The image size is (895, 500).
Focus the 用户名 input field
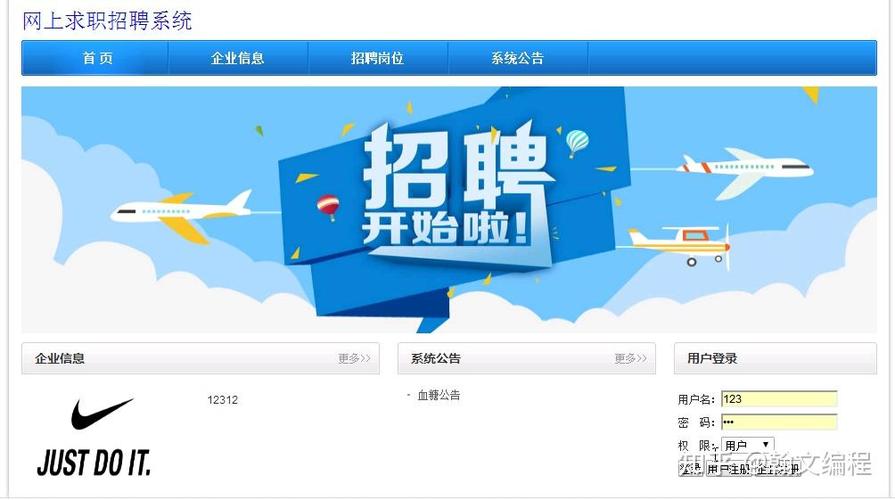coord(779,399)
